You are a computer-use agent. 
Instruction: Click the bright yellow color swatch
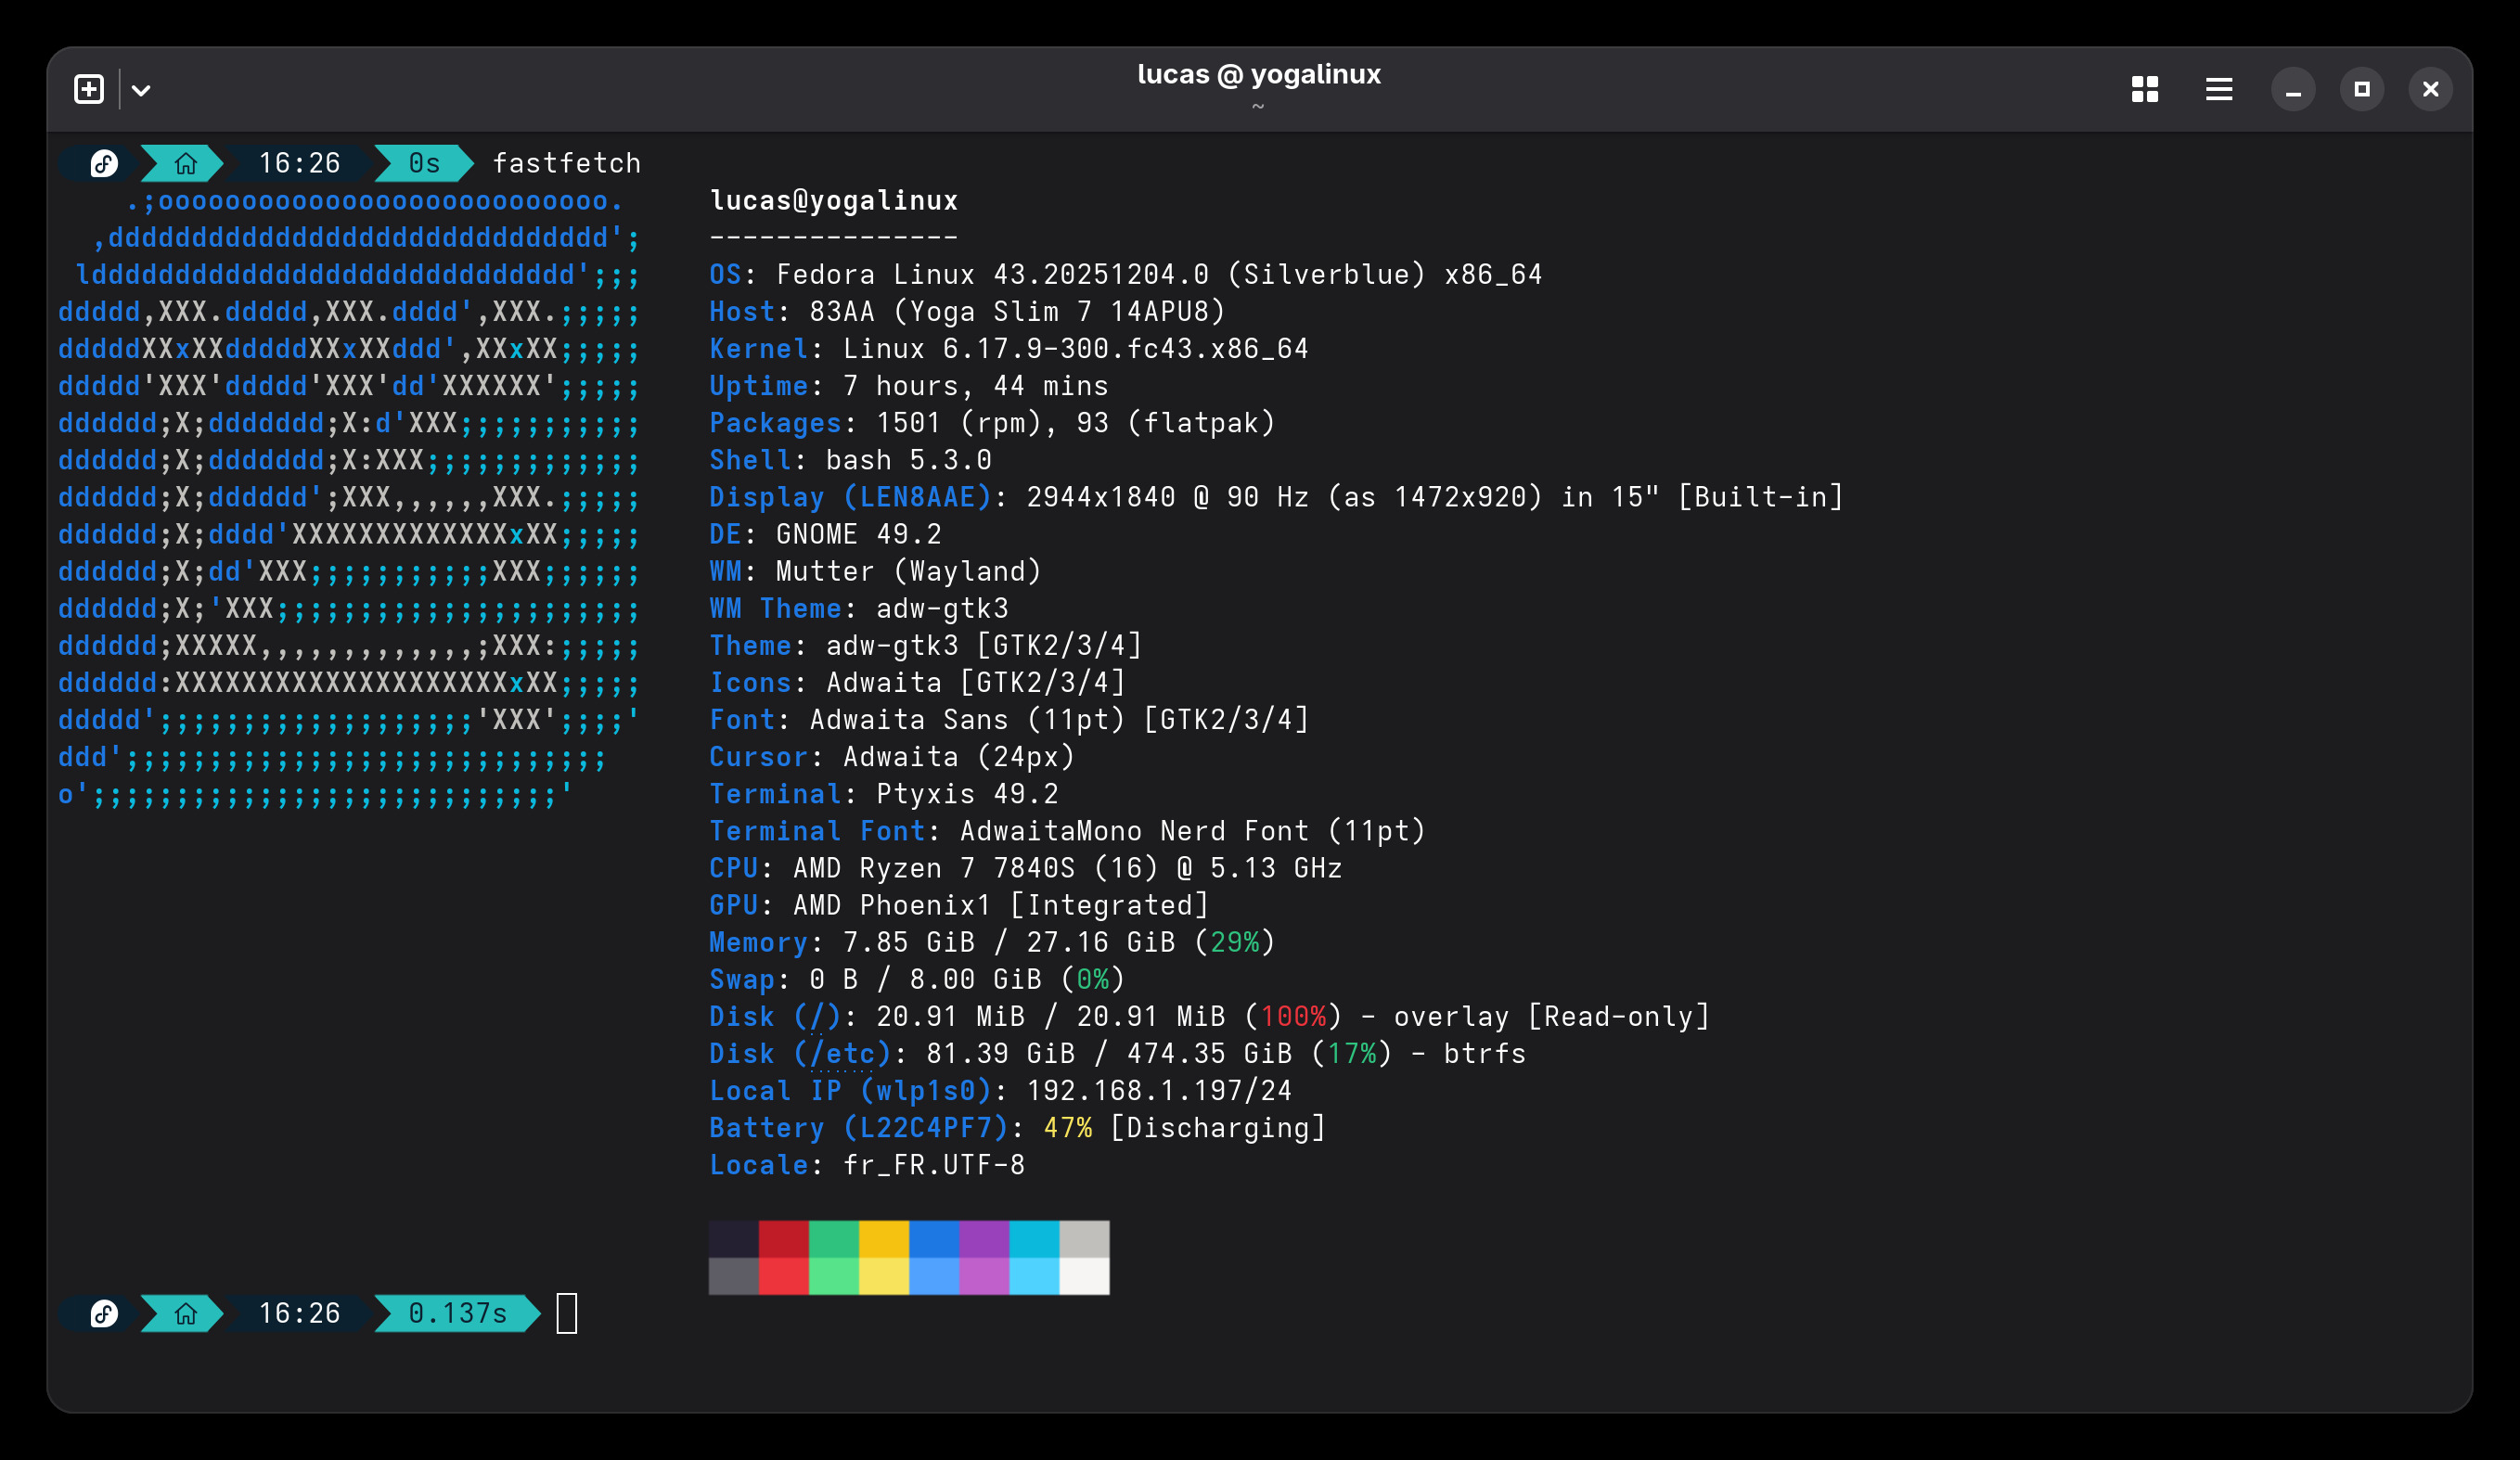coord(884,1276)
